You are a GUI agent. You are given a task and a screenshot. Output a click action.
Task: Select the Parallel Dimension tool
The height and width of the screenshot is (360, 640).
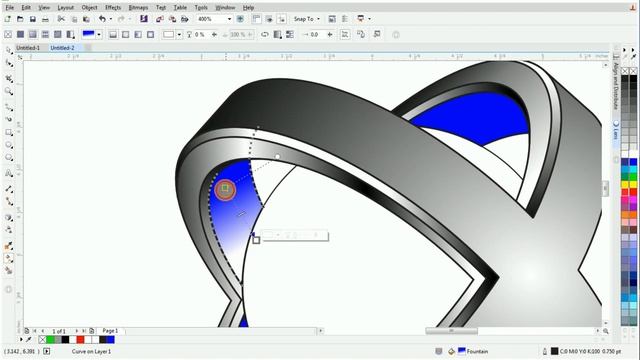click(9, 189)
